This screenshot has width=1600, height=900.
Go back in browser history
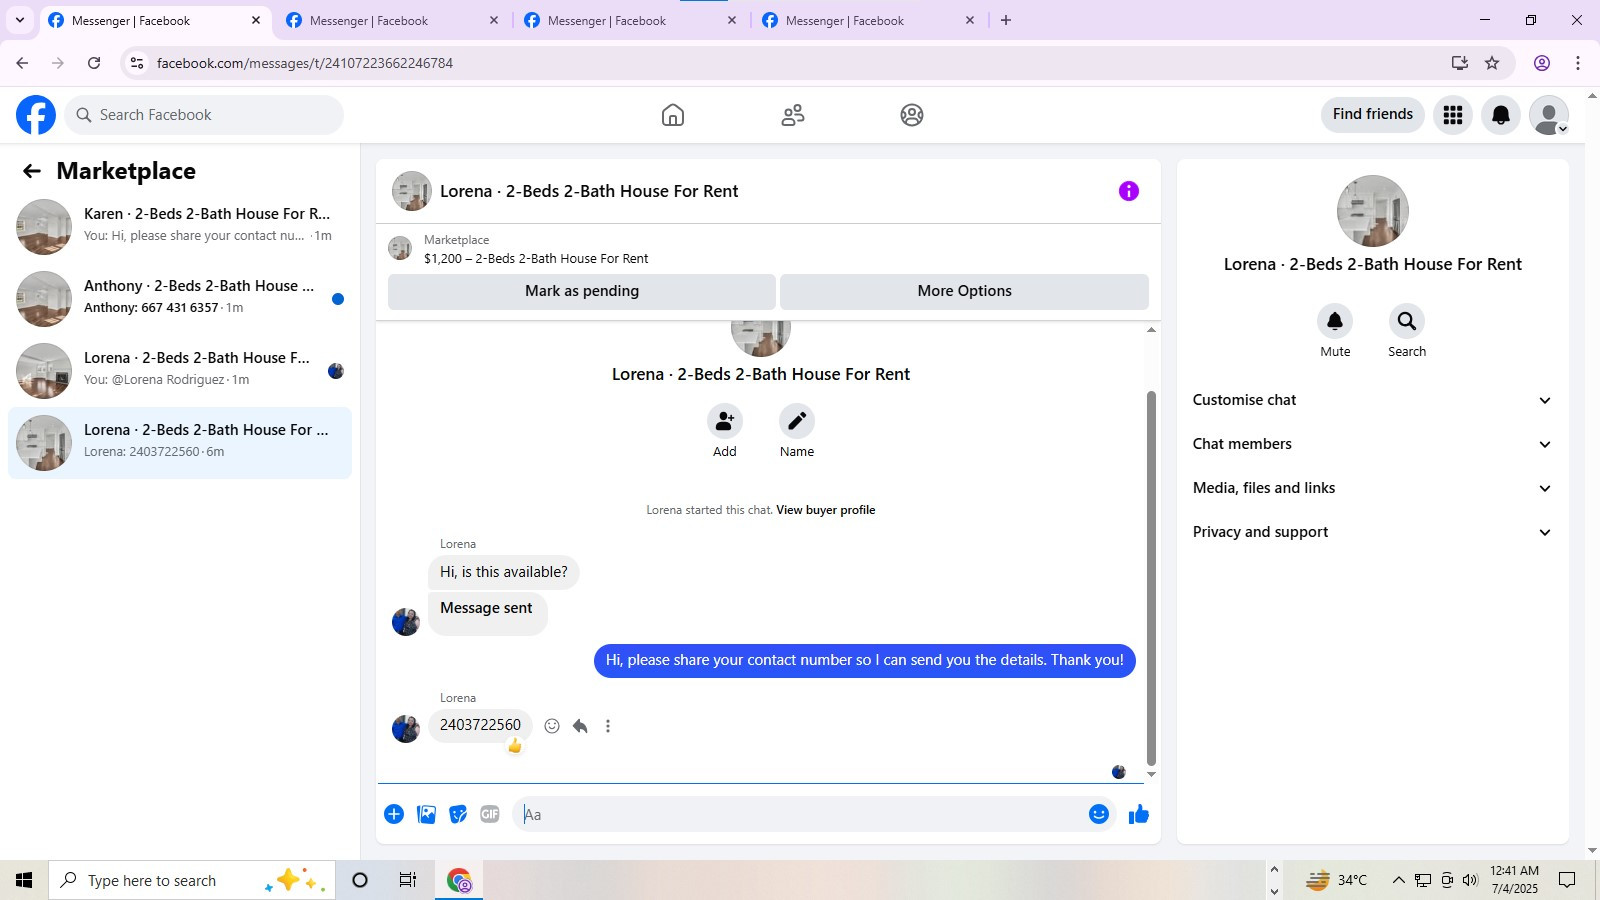22,63
